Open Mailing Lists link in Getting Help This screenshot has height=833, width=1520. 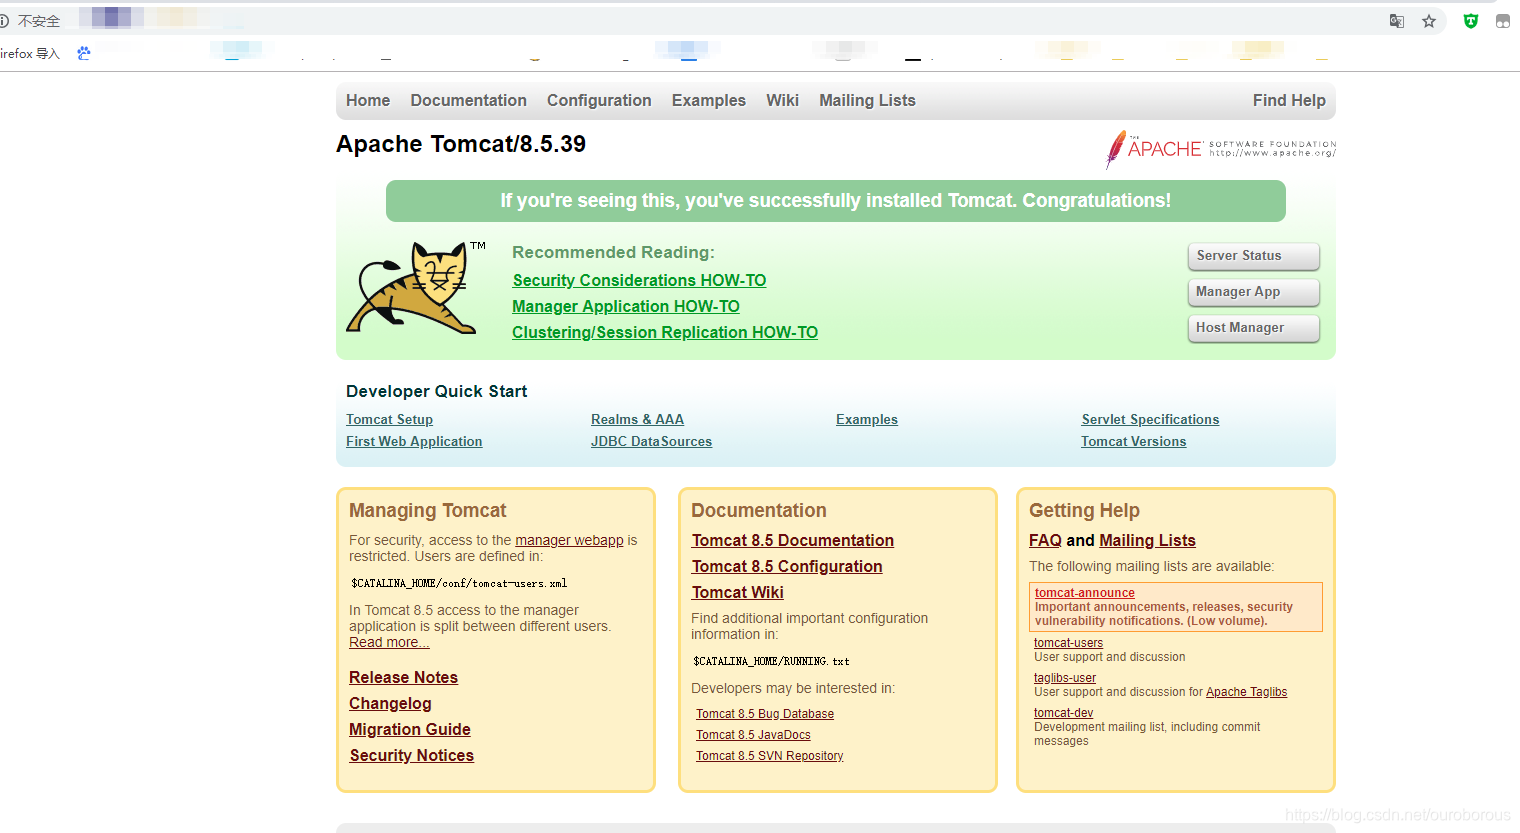pyautogui.click(x=1147, y=541)
